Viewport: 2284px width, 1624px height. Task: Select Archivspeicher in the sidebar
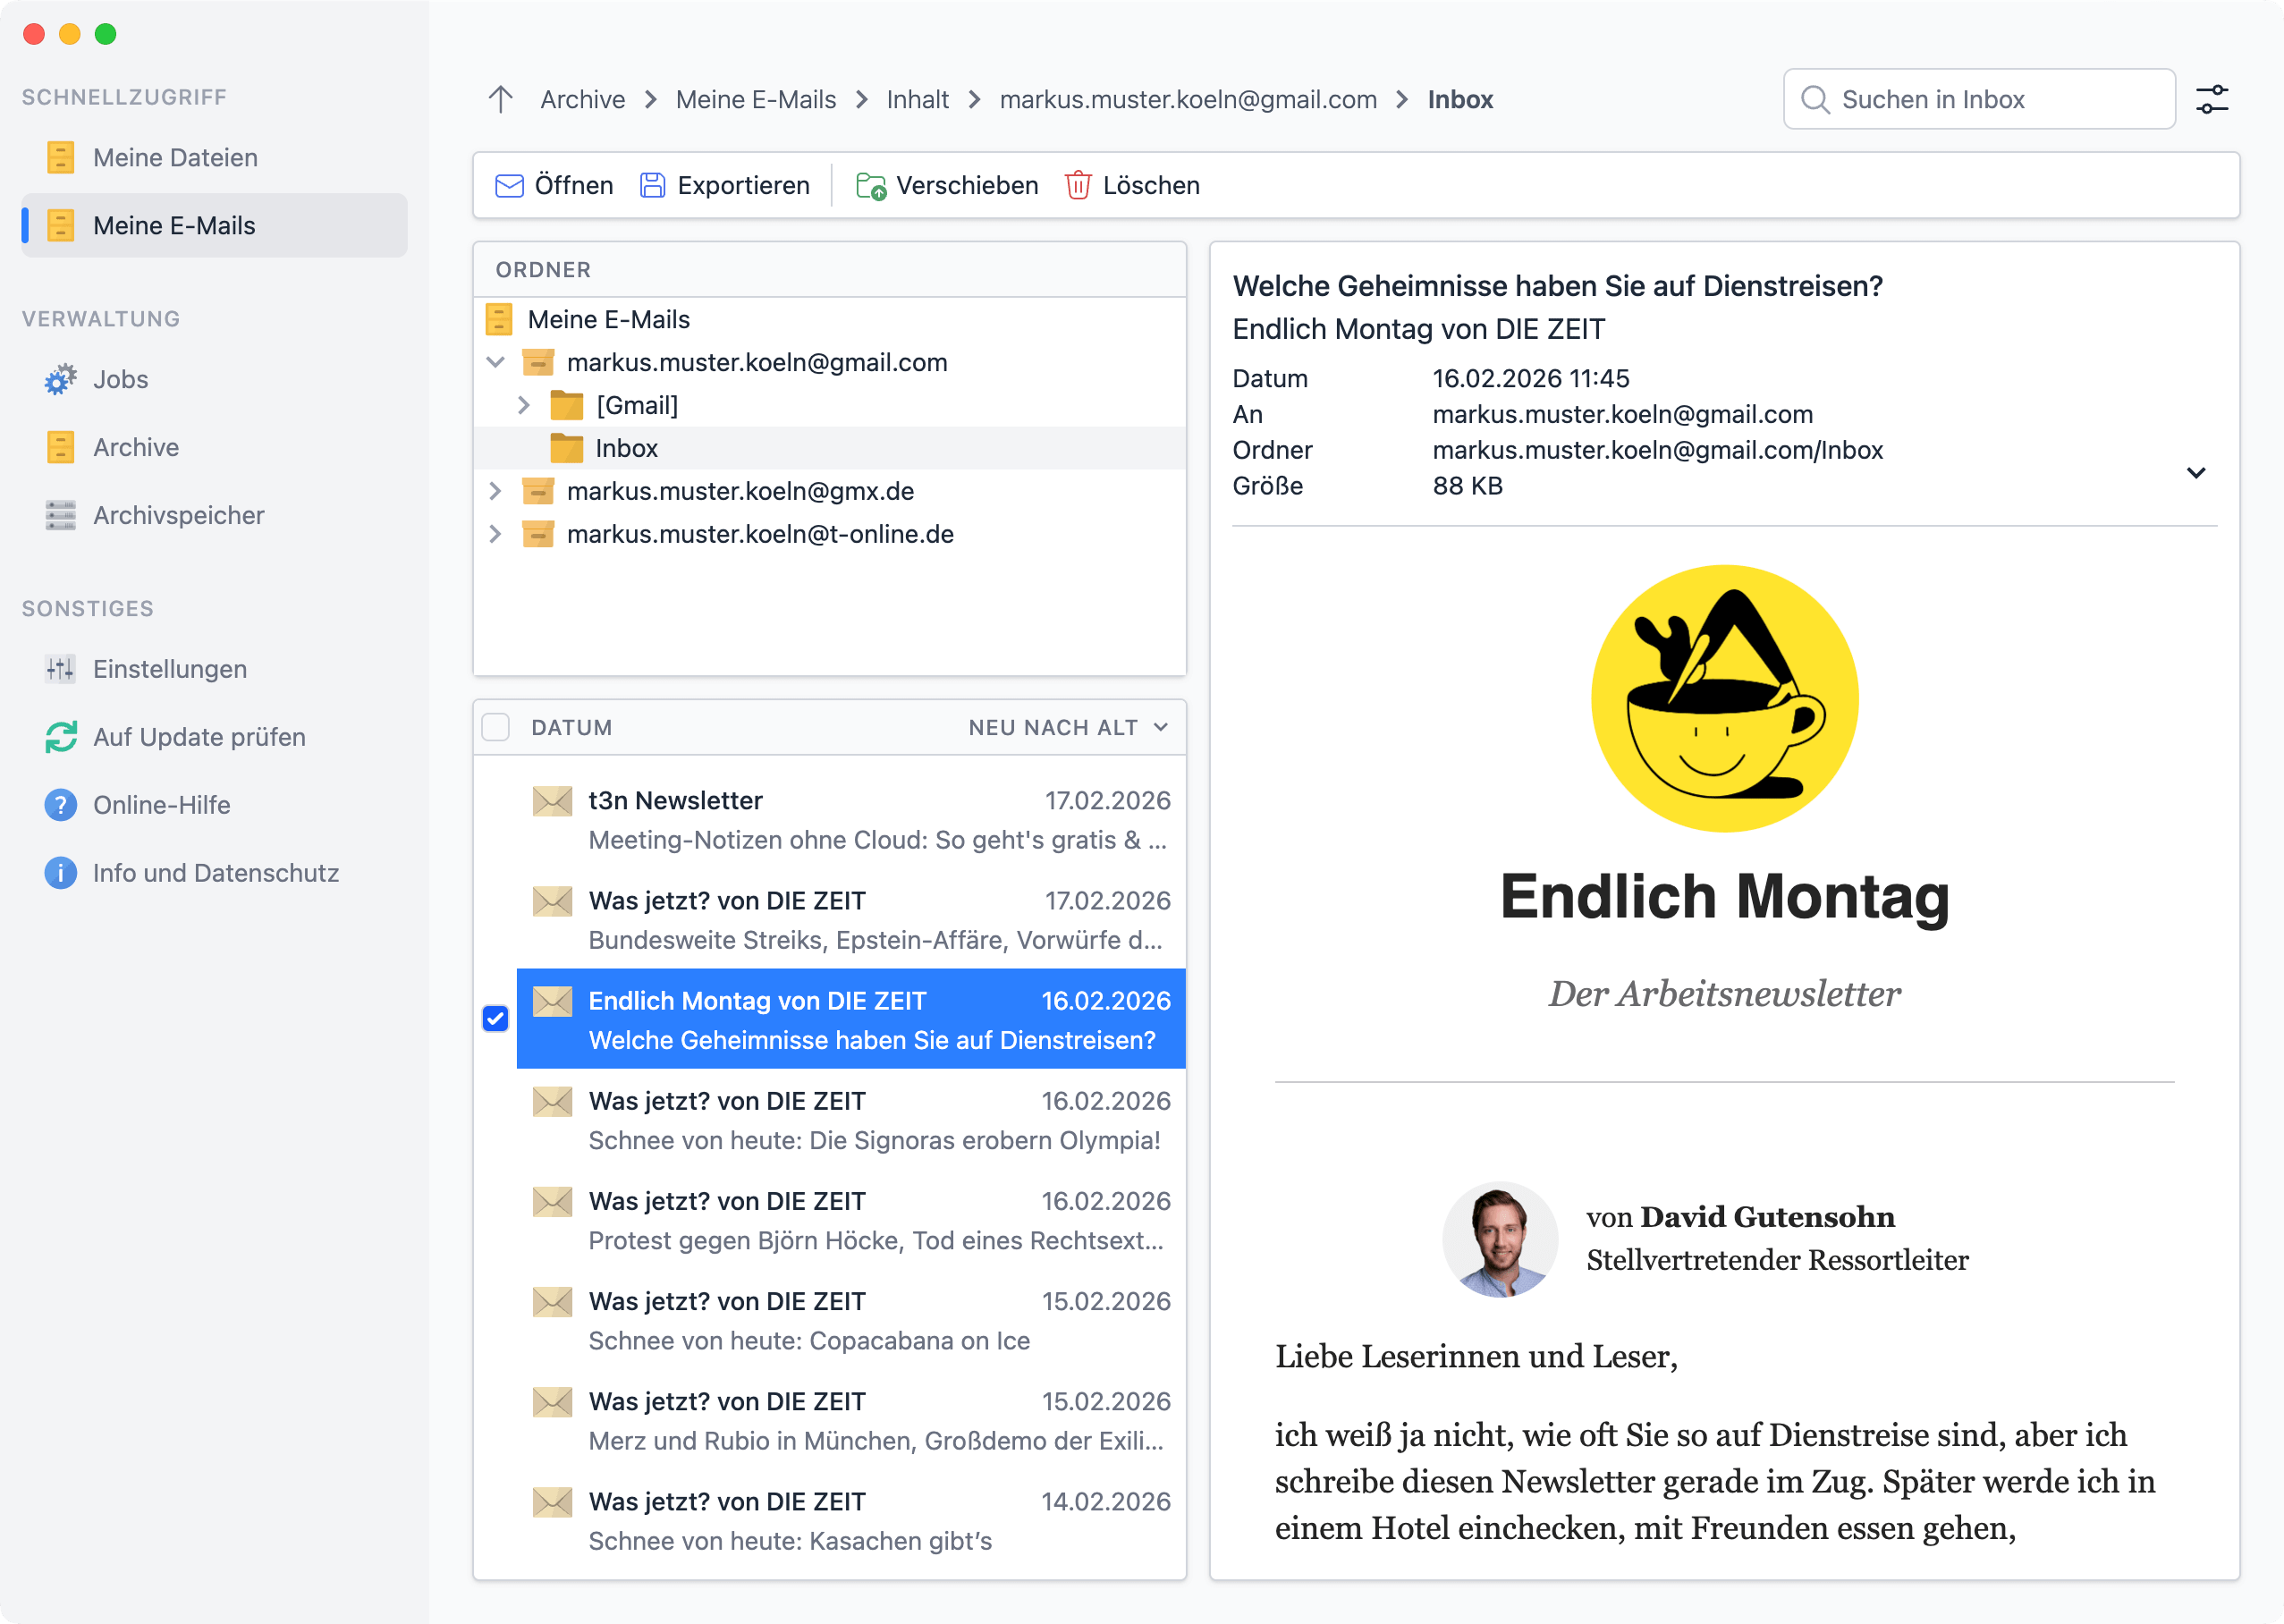(x=180, y=515)
